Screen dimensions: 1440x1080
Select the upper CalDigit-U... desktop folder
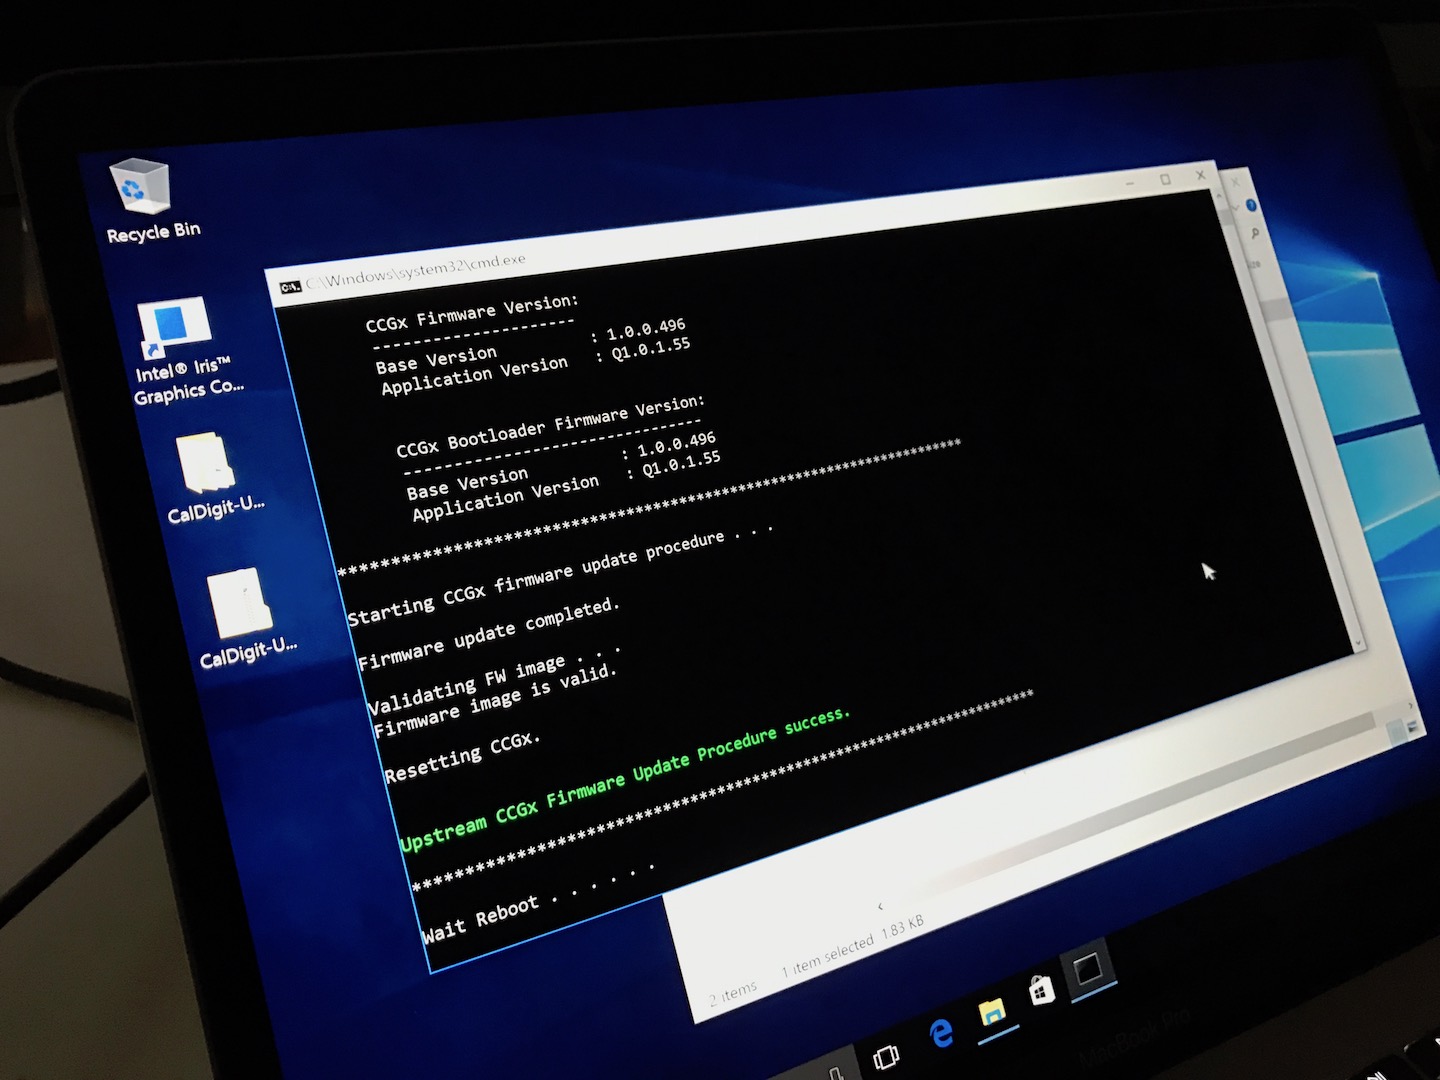pyautogui.click(x=206, y=464)
